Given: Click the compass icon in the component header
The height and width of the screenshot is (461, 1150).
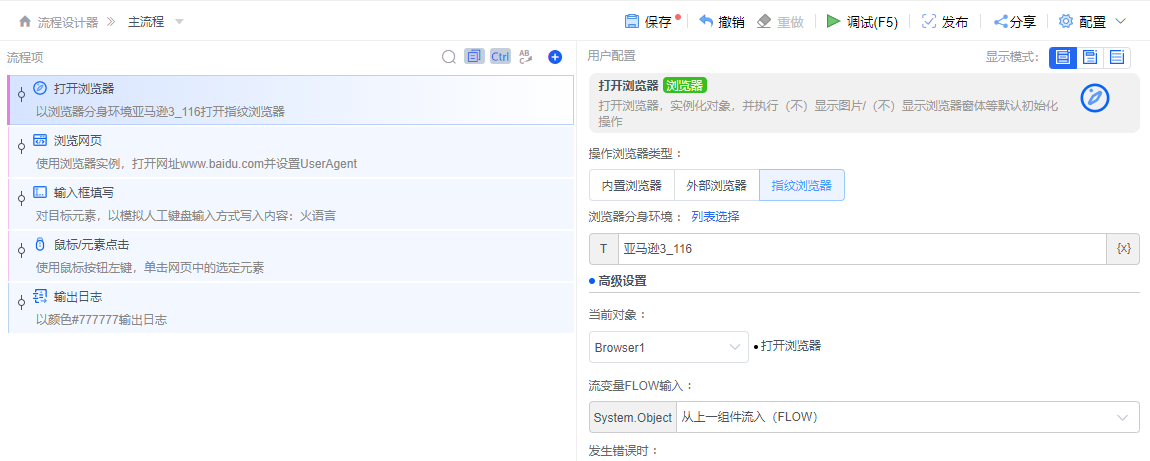Looking at the screenshot, I should tap(1096, 97).
